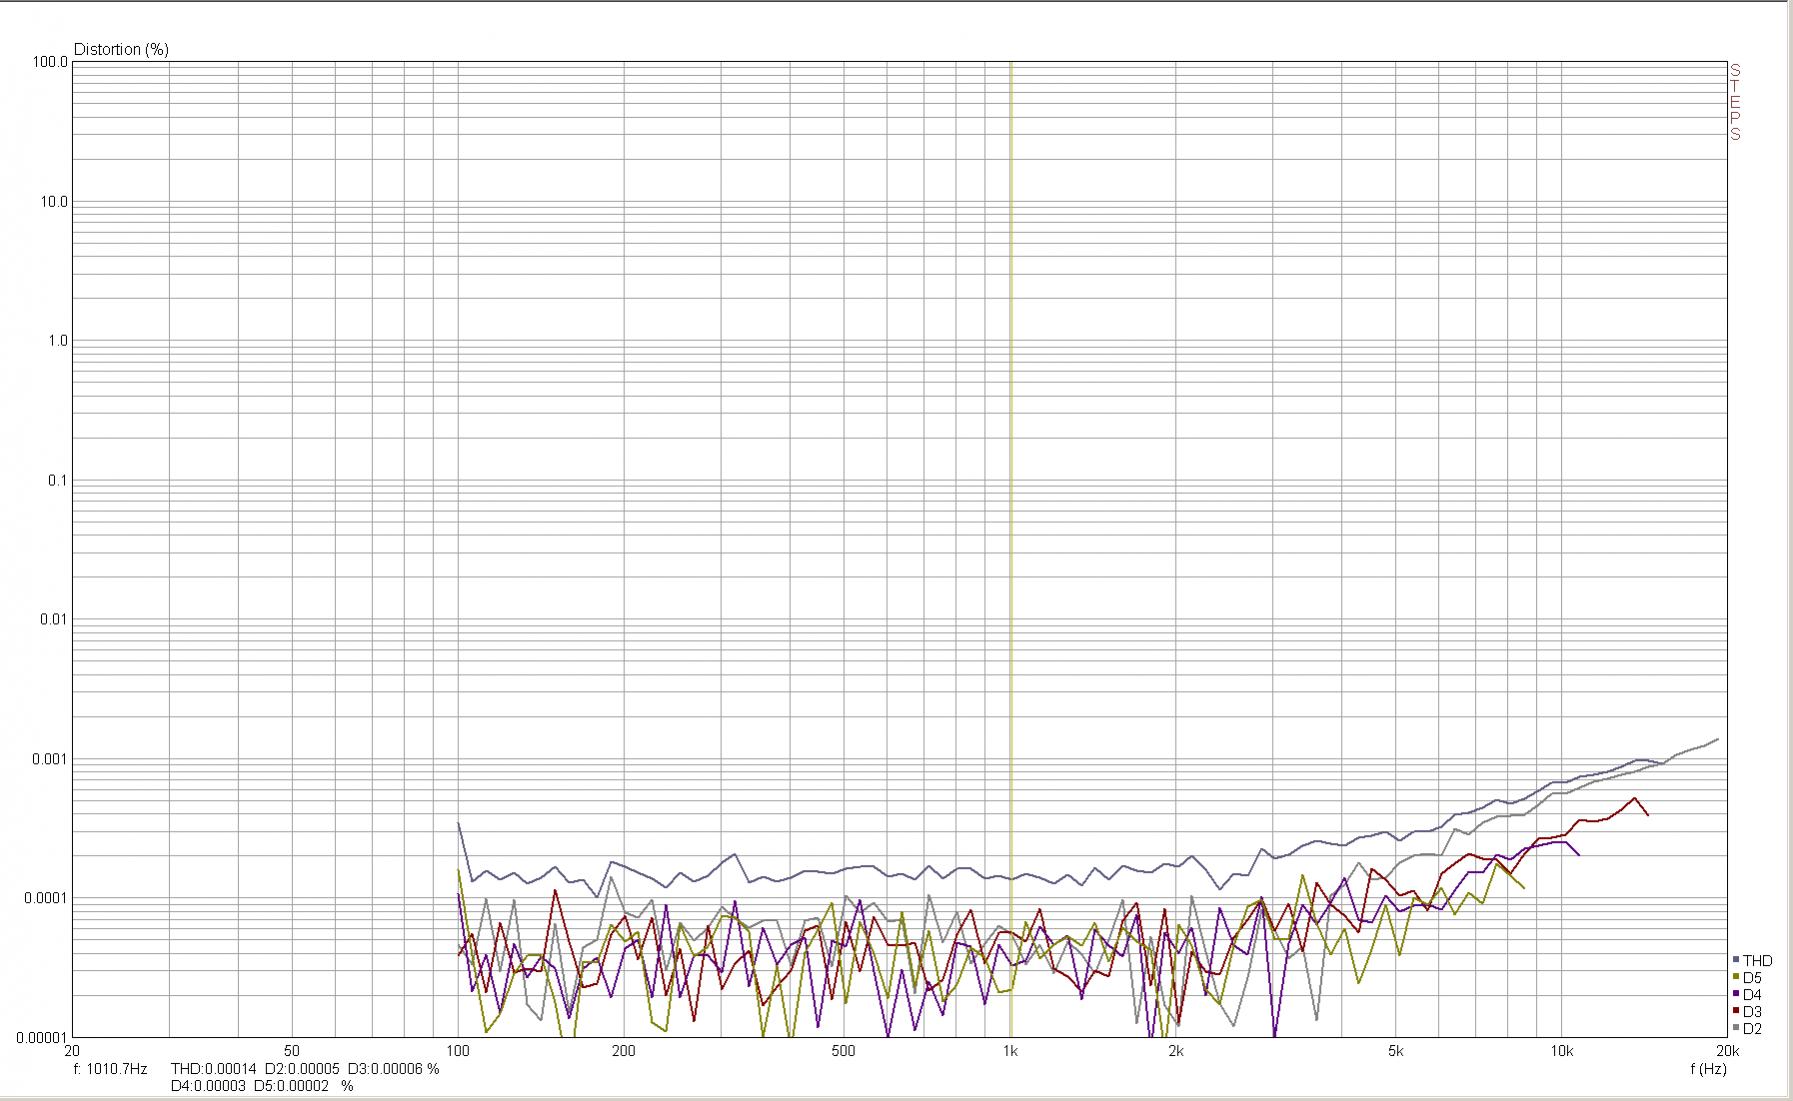Click the 50 x-axis frequency label
The height and width of the screenshot is (1101, 1793).
point(291,1051)
